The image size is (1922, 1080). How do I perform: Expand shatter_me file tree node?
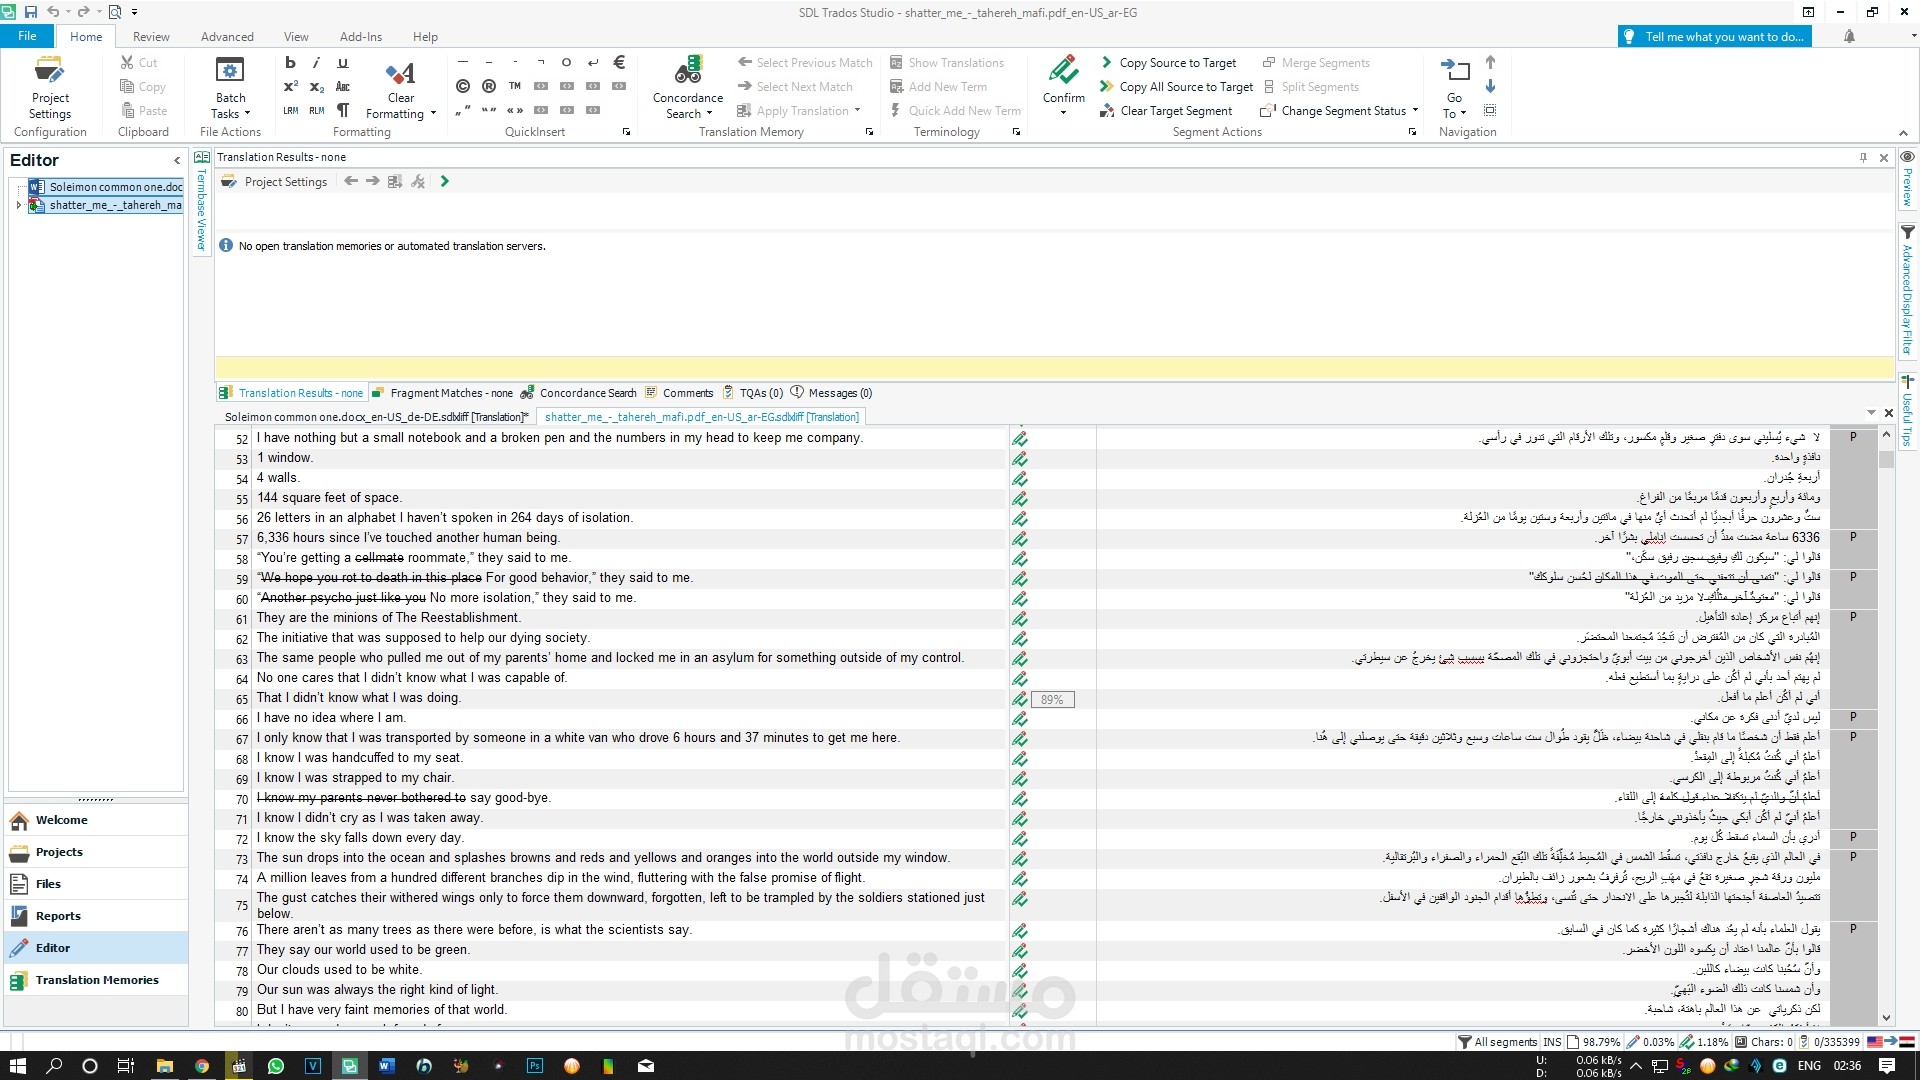[18, 205]
